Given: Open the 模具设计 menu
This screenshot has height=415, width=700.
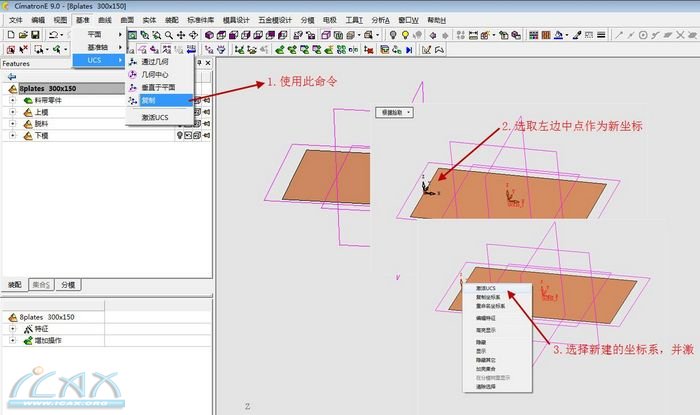Looking at the screenshot, I should click(x=260, y=20).
